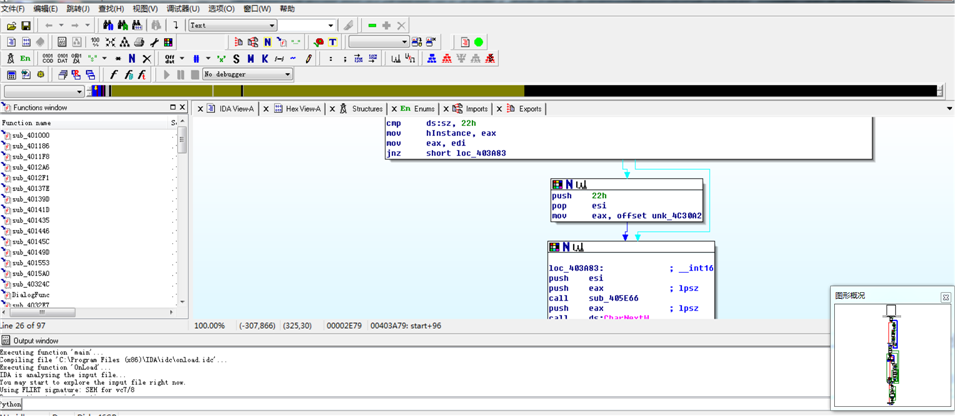The width and height of the screenshot is (955, 416).
Task: Open the 编辑(E) menu
Action: coord(46,9)
